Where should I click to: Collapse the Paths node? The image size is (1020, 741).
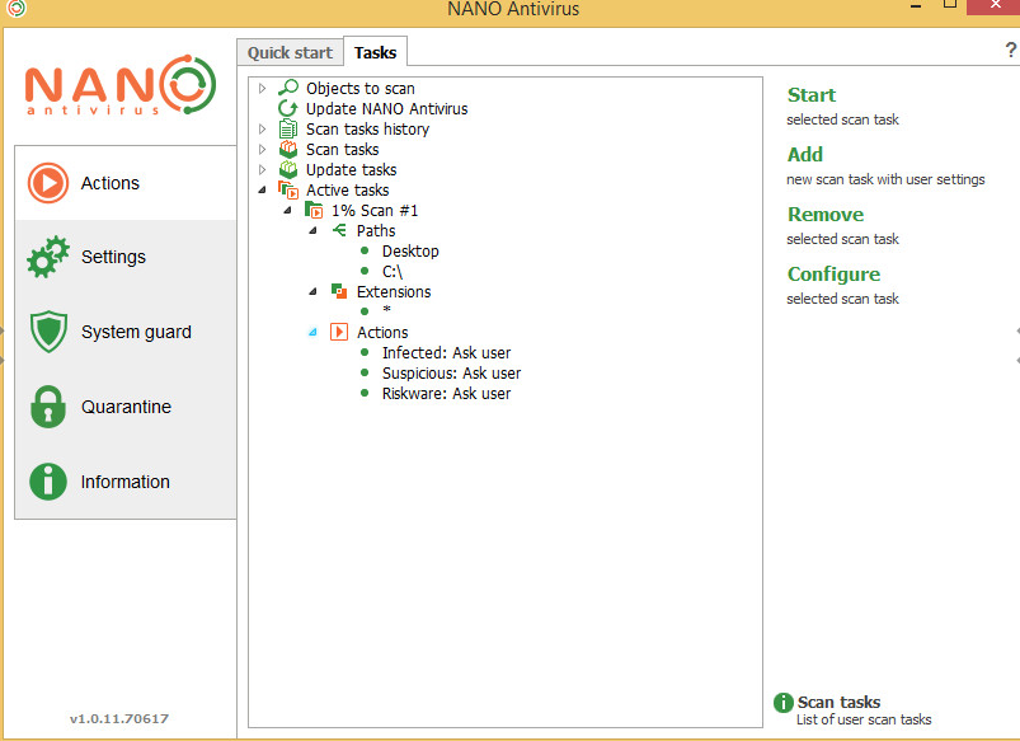[313, 230]
